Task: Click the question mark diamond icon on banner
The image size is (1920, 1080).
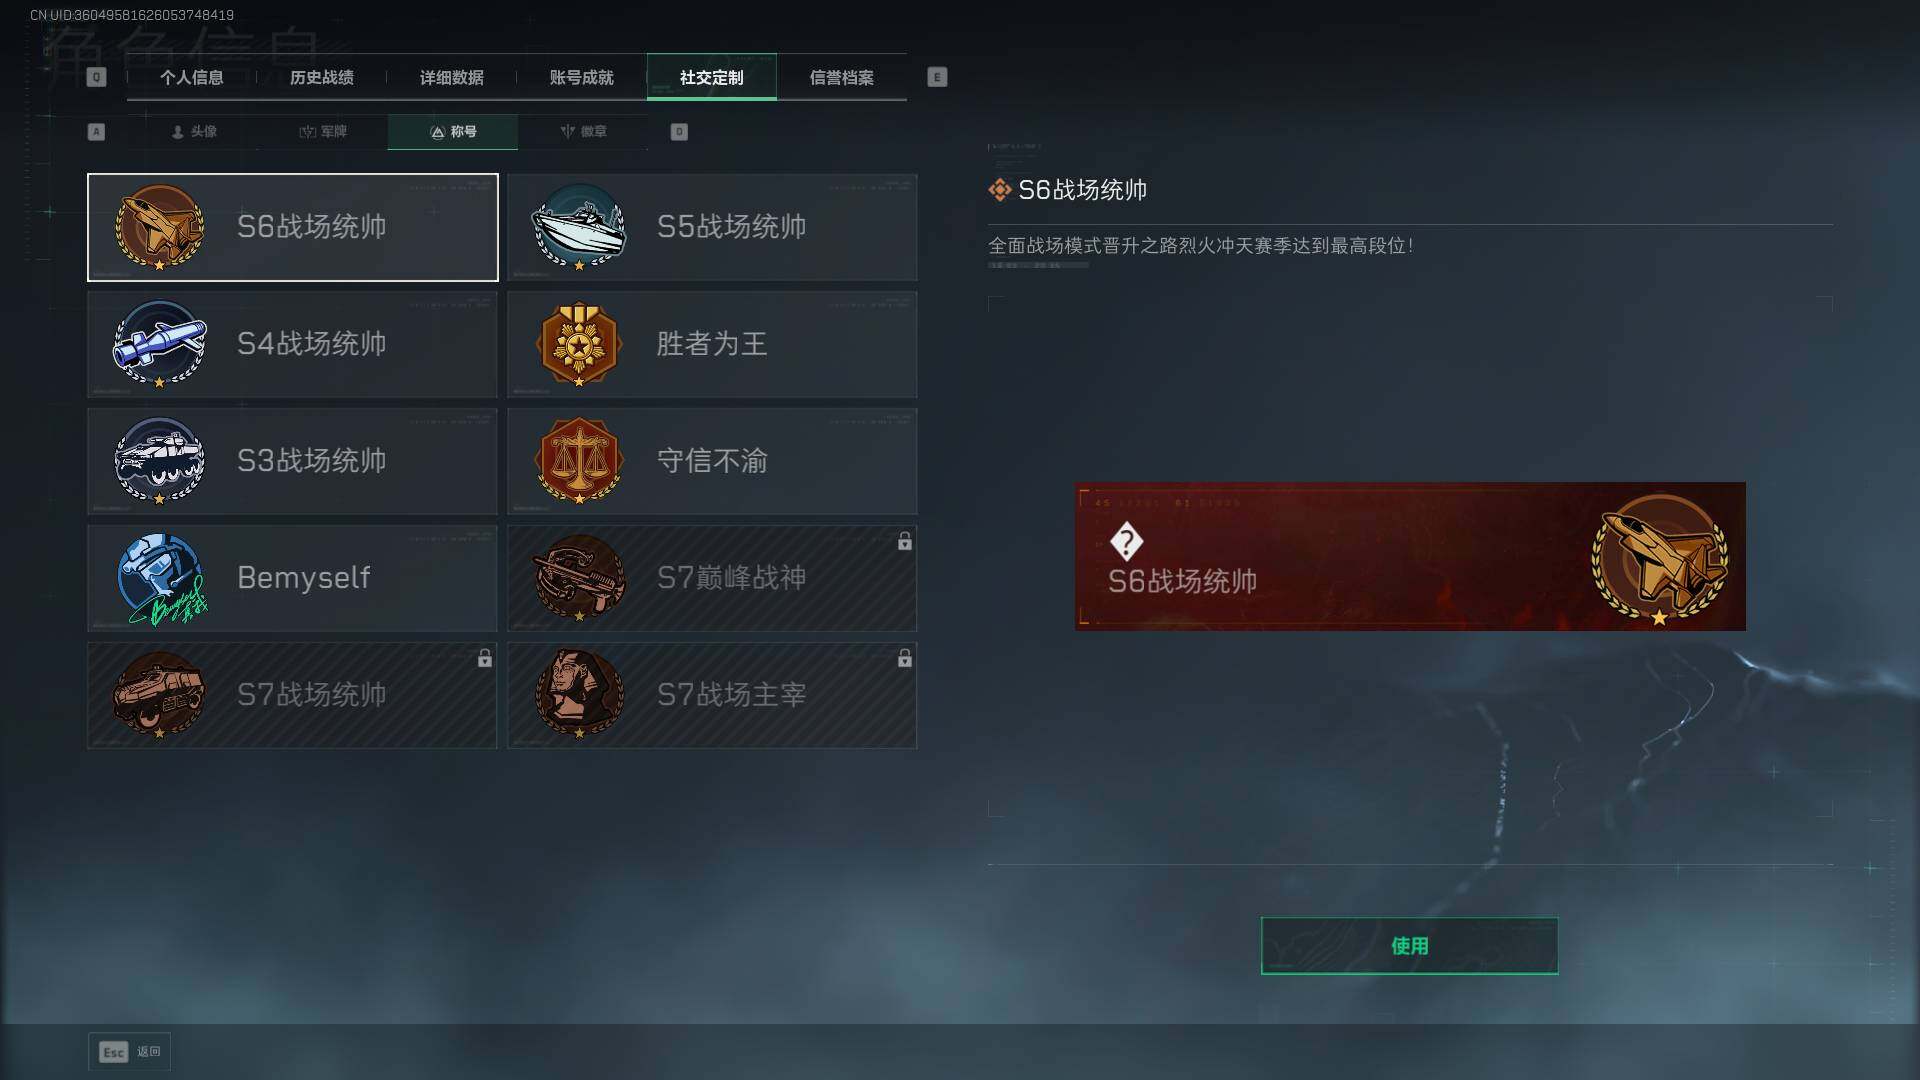Action: [x=1127, y=542]
